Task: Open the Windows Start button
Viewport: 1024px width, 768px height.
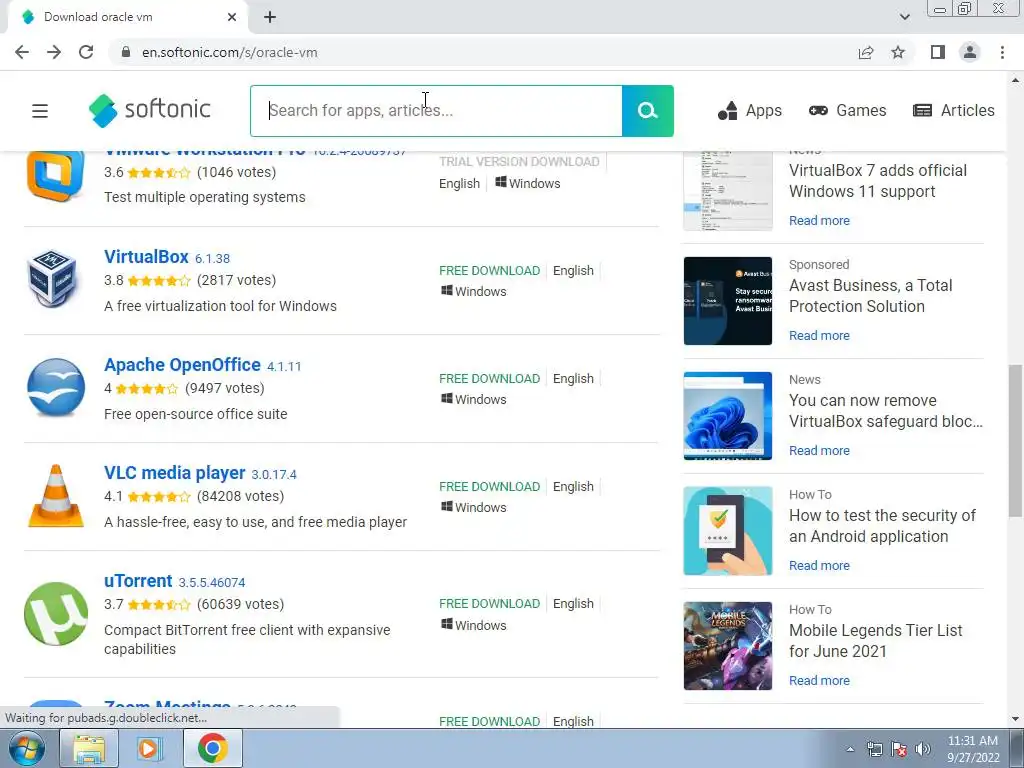Action: click(25, 748)
